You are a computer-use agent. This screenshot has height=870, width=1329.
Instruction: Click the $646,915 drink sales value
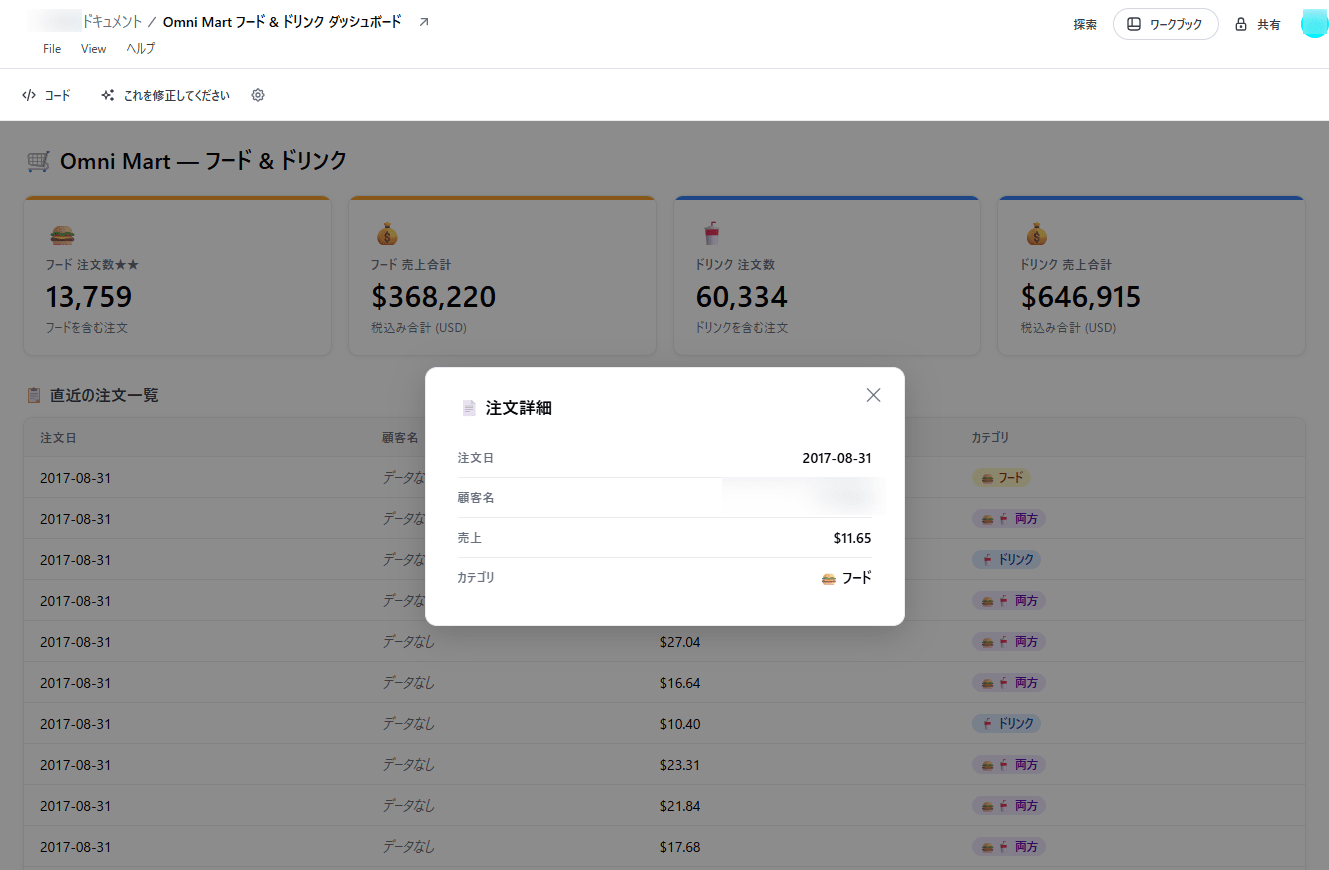click(1081, 297)
